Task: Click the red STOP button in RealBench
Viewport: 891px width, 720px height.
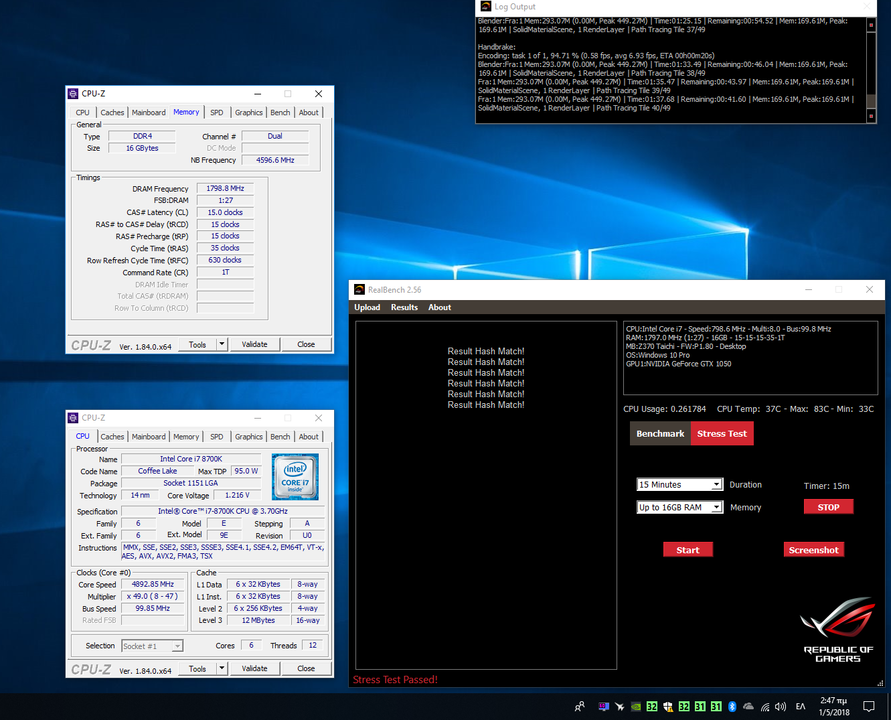Action: point(828,507)
